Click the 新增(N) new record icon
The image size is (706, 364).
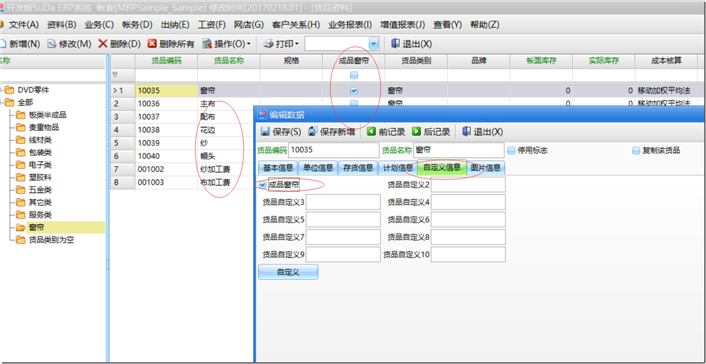coord(3,44)
